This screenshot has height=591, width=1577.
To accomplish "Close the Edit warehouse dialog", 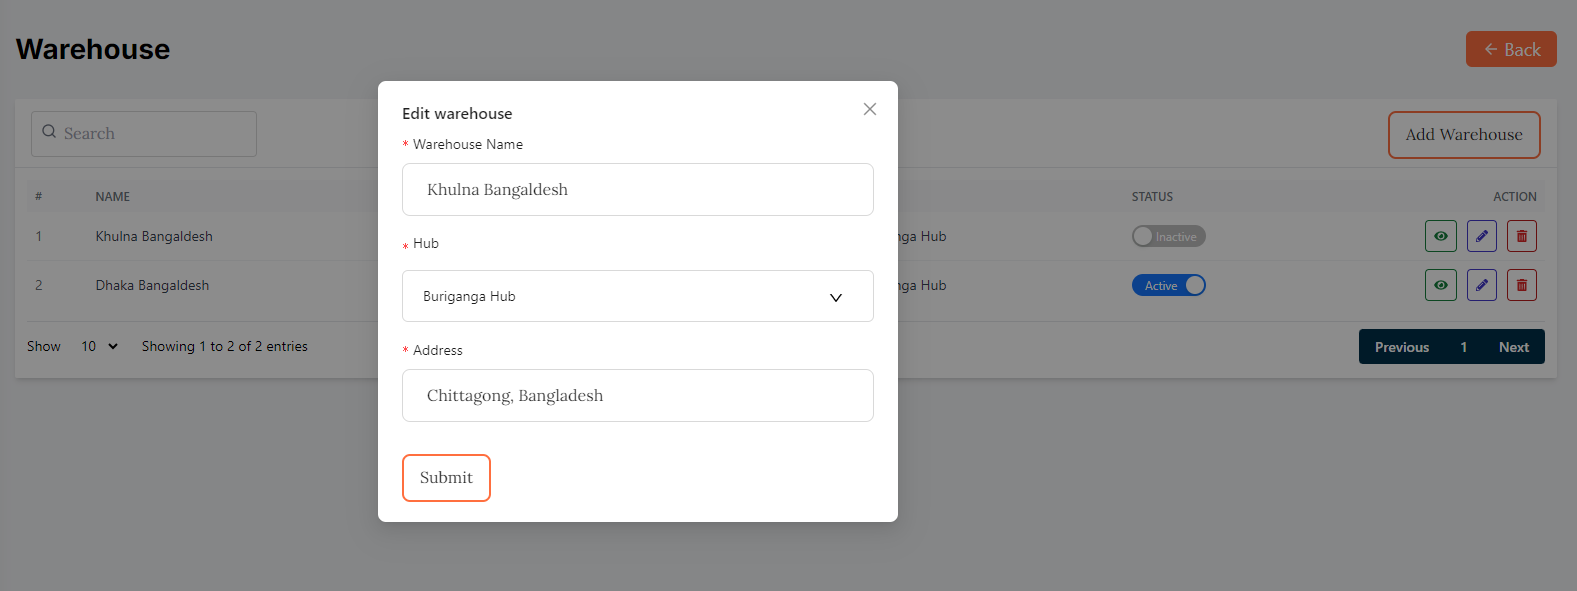I will [x=869, y=109].
